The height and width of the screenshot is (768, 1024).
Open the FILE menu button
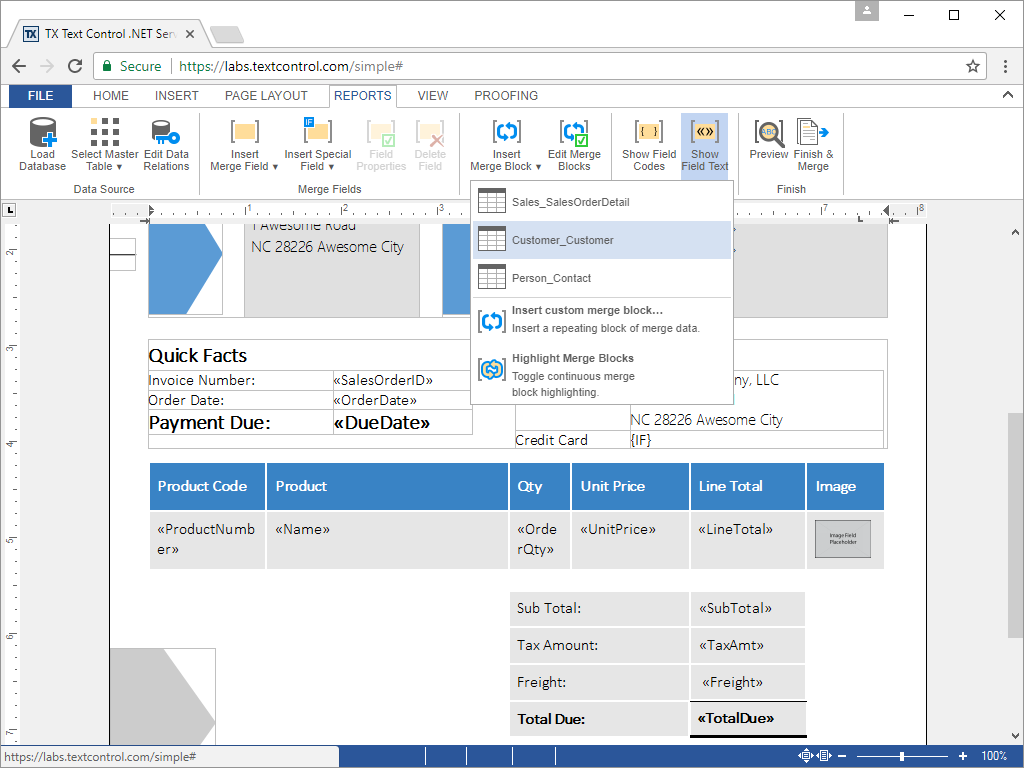(x=40, y=96)
